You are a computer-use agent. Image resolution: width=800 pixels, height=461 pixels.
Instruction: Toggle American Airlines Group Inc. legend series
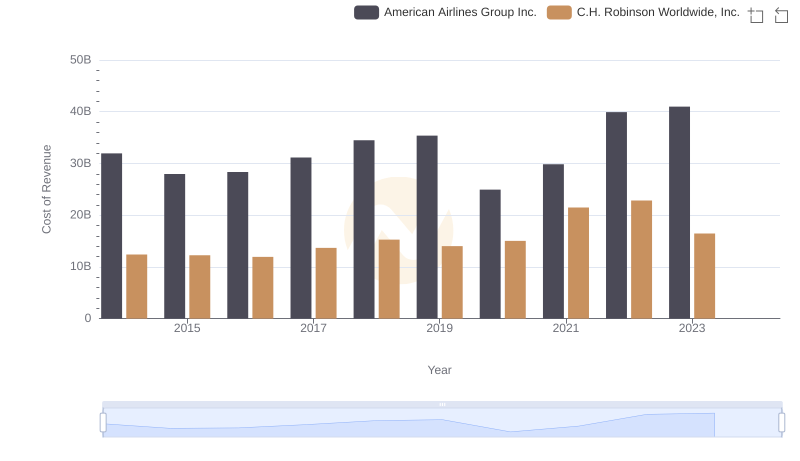point(445,12)
